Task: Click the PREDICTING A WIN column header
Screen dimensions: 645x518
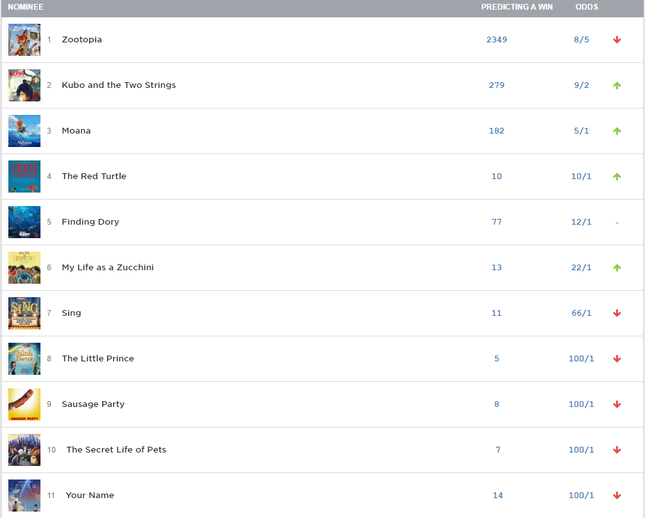Action: [517, 7]
